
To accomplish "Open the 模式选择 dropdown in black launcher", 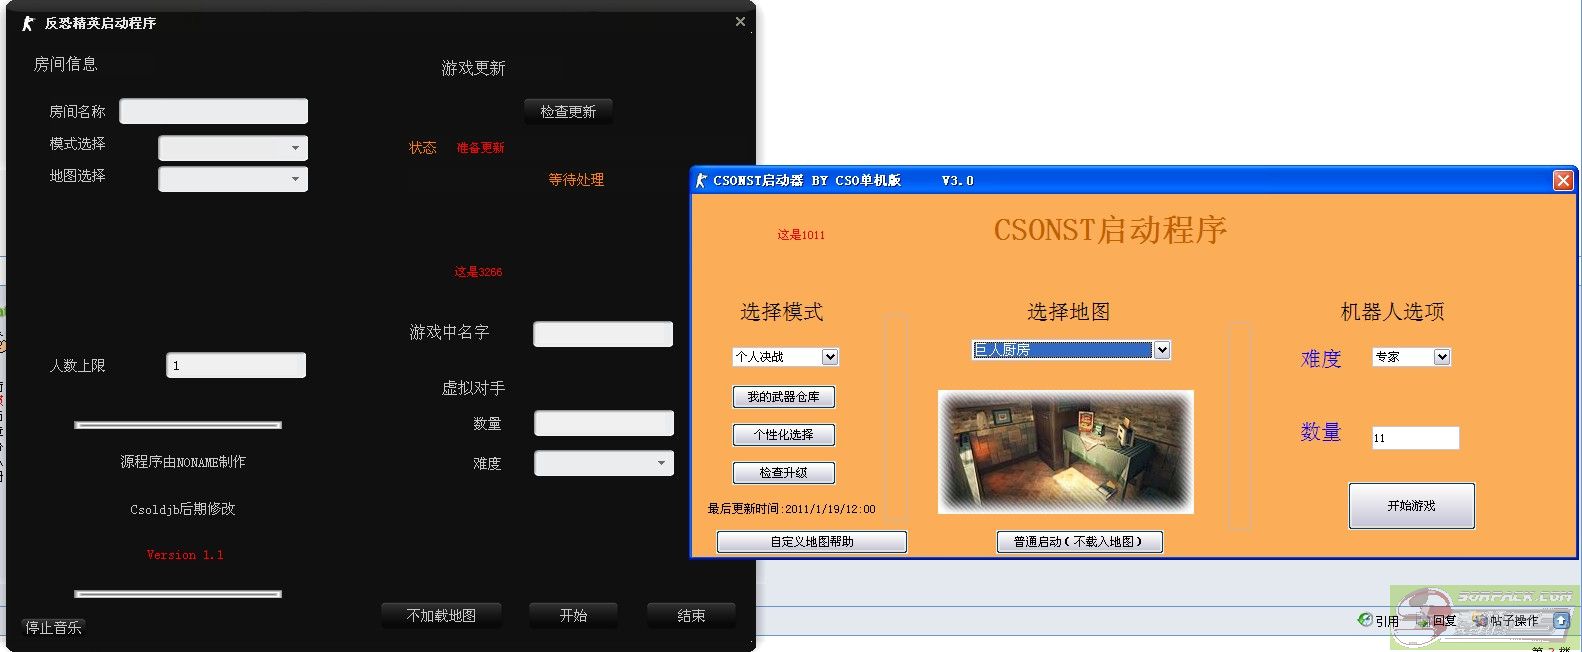I will [x=233, y=148].
